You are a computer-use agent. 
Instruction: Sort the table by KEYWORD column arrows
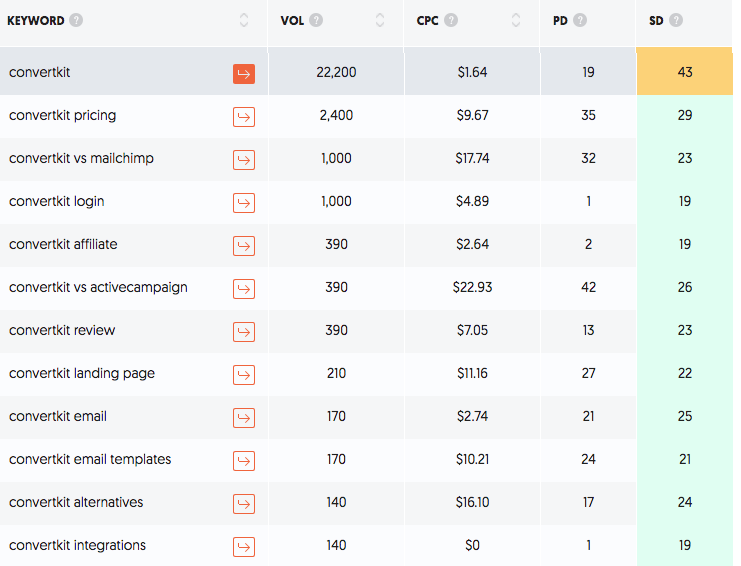pyautogui.click(x=244, y=21)
